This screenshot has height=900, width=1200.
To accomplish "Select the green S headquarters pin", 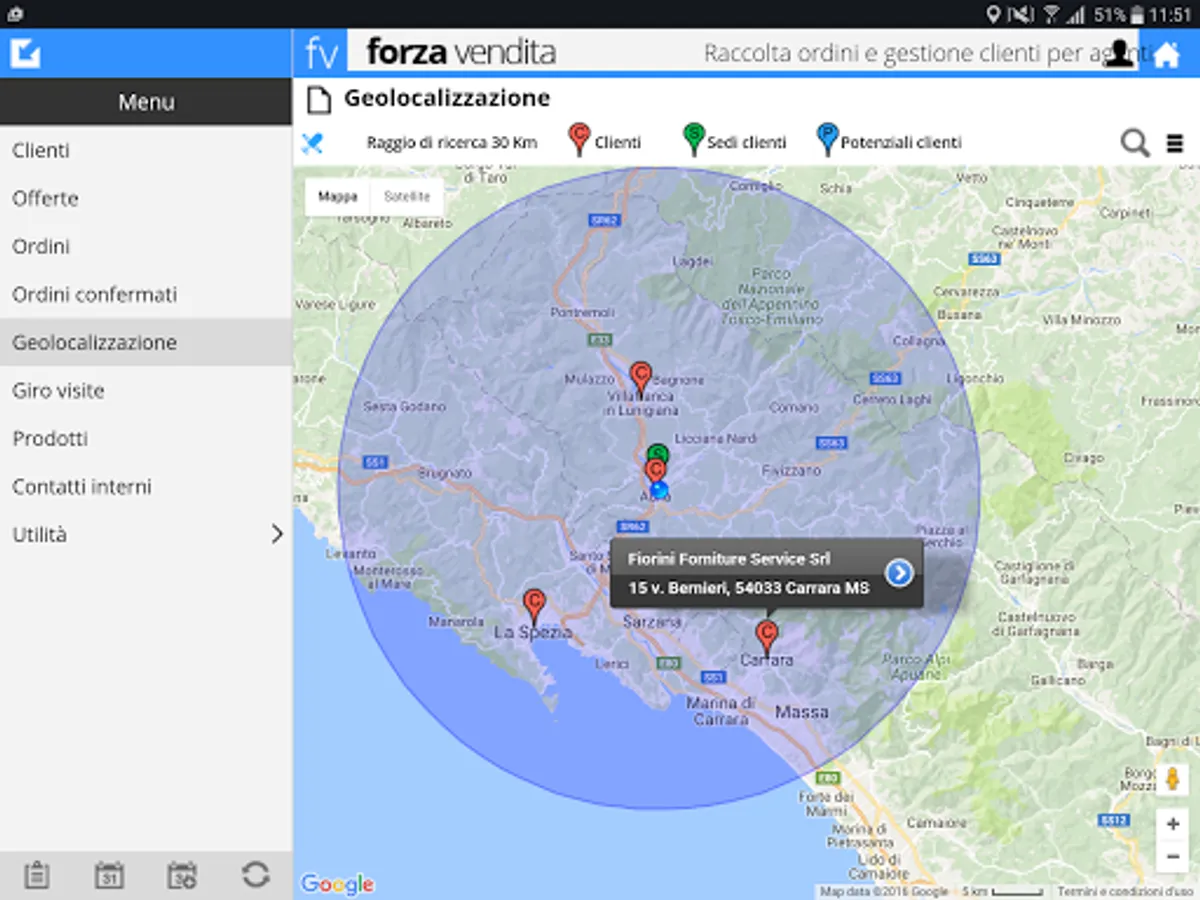I will [x=657, y=452].
